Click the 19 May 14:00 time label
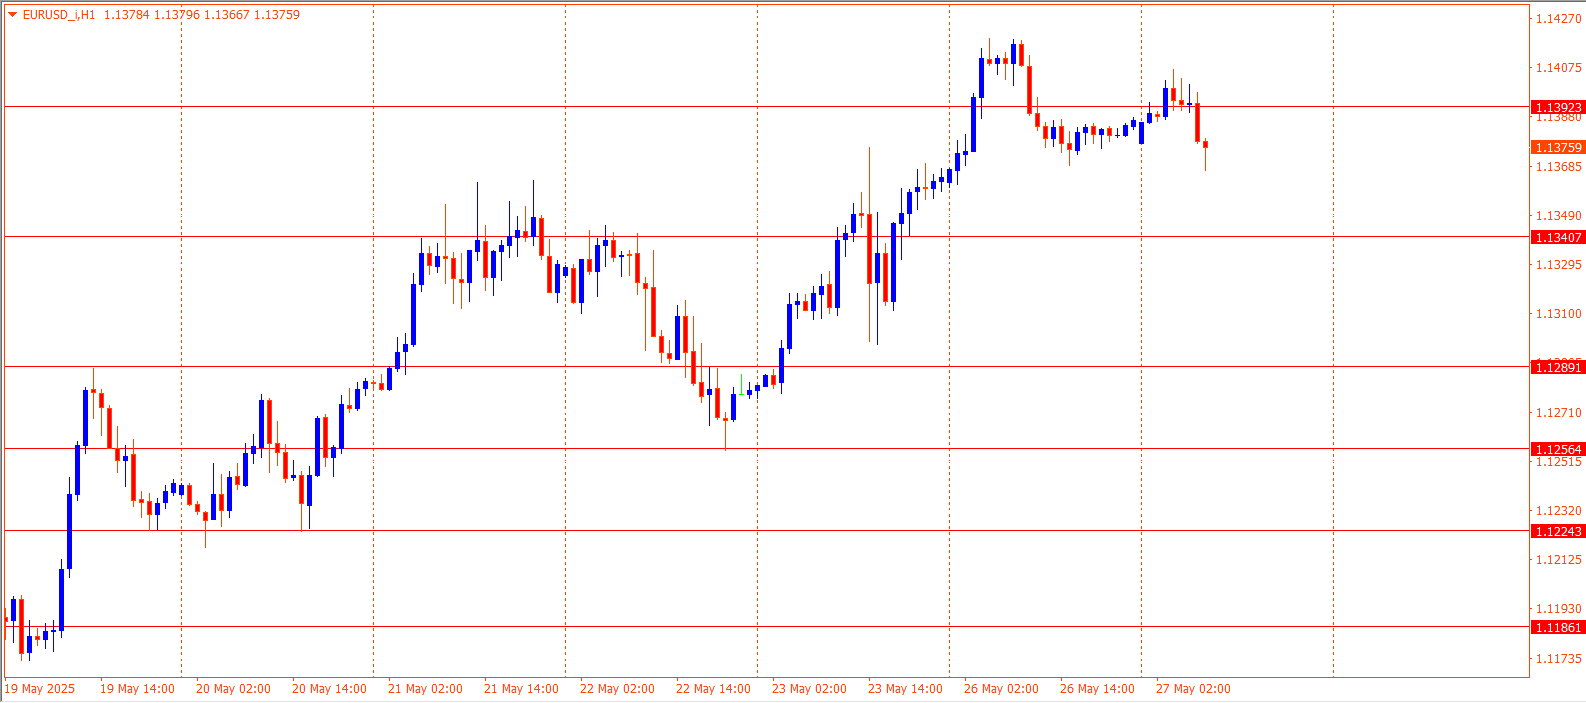Viewport: 1586px width, 703px height. tap(137, 688)
